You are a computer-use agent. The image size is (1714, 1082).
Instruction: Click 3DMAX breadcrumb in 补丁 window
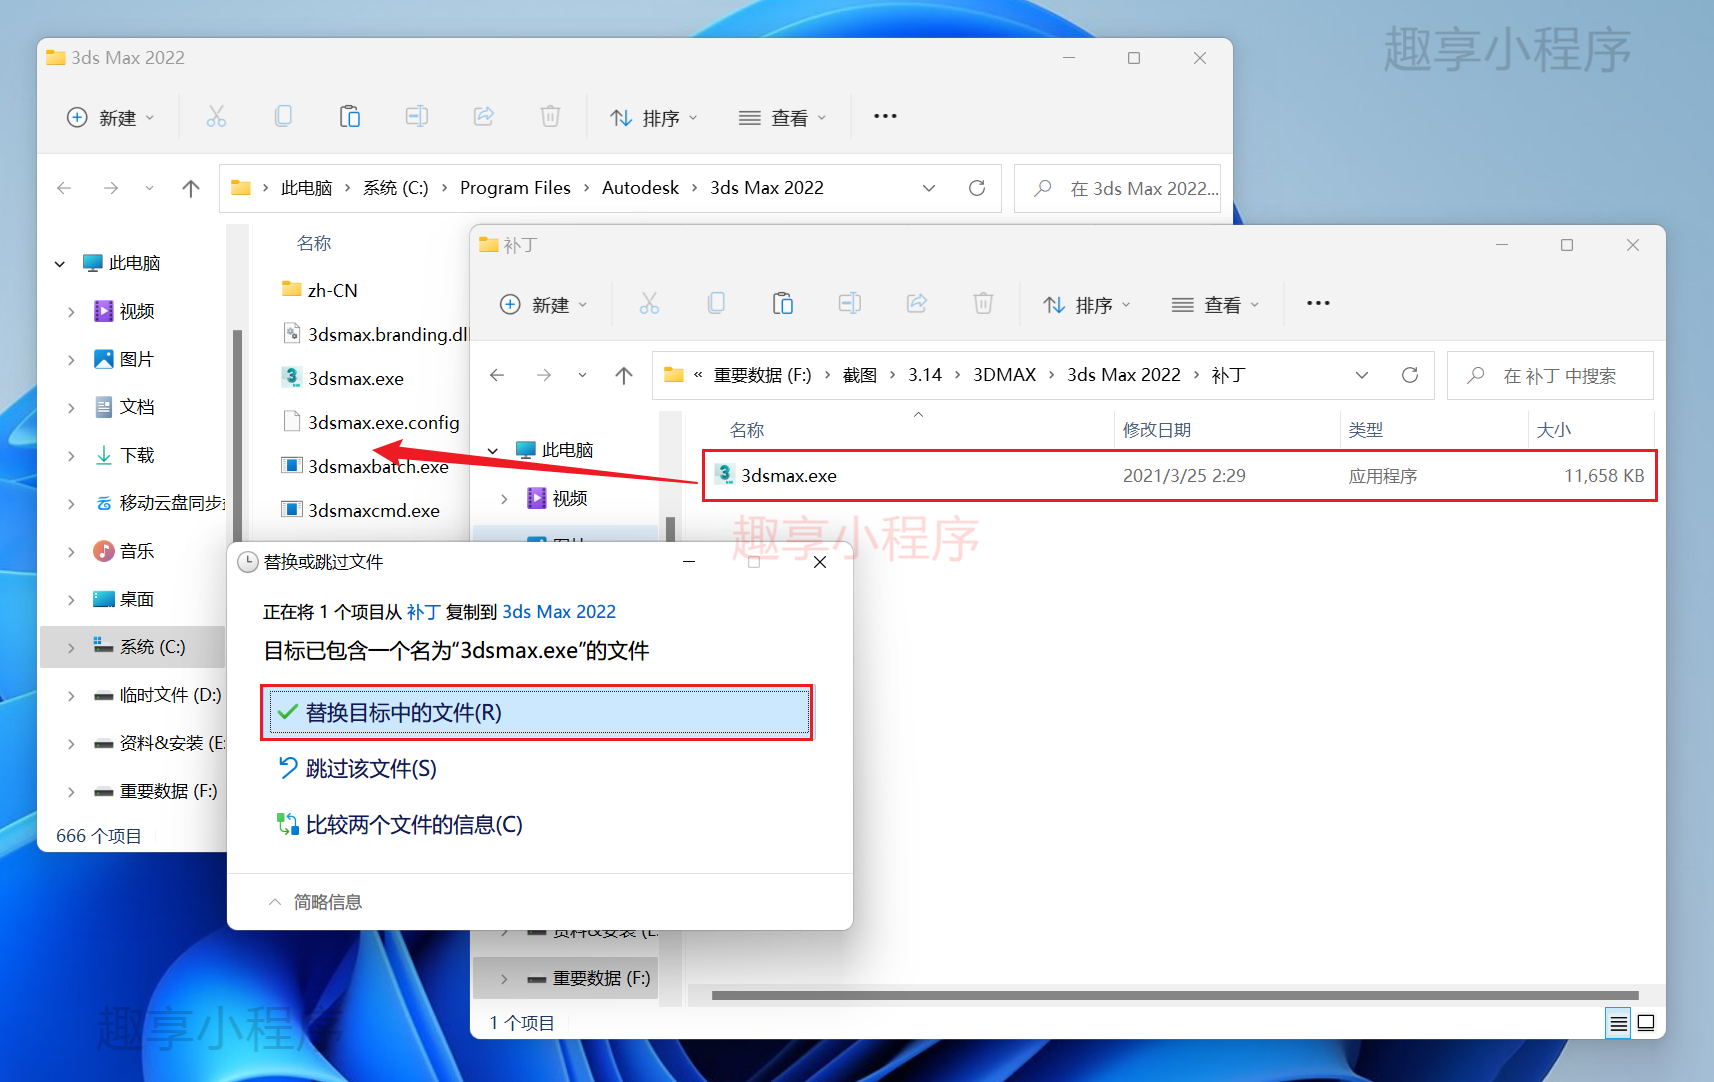point(1004,375)
